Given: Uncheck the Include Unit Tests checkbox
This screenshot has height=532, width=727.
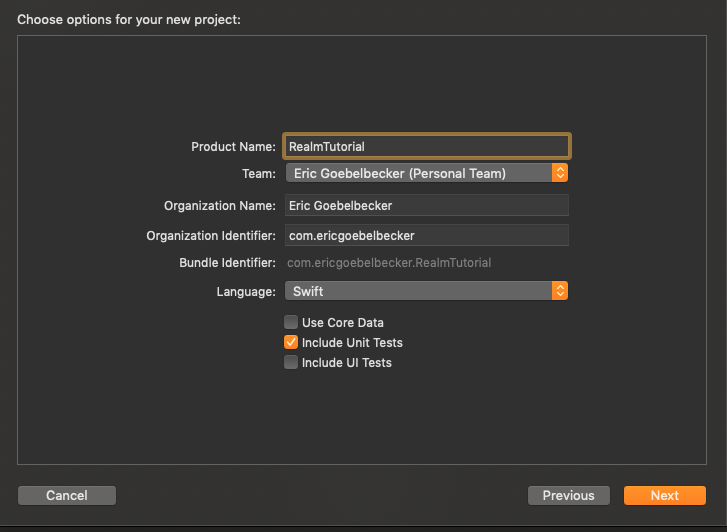Looking at the screenshot, I should tap(291, 342).
